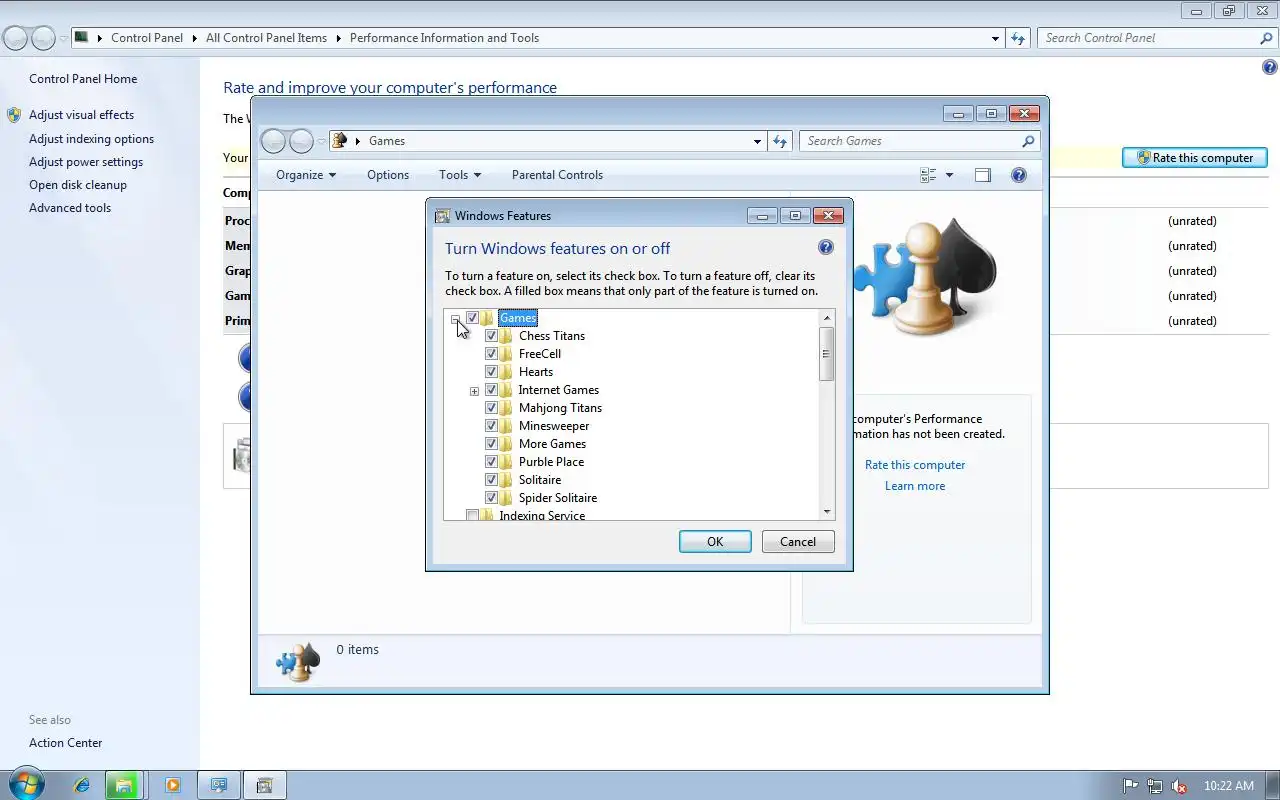Open the Start menu orb
This screenshot has width=1280, height=800.
click(x=25, y=785)
